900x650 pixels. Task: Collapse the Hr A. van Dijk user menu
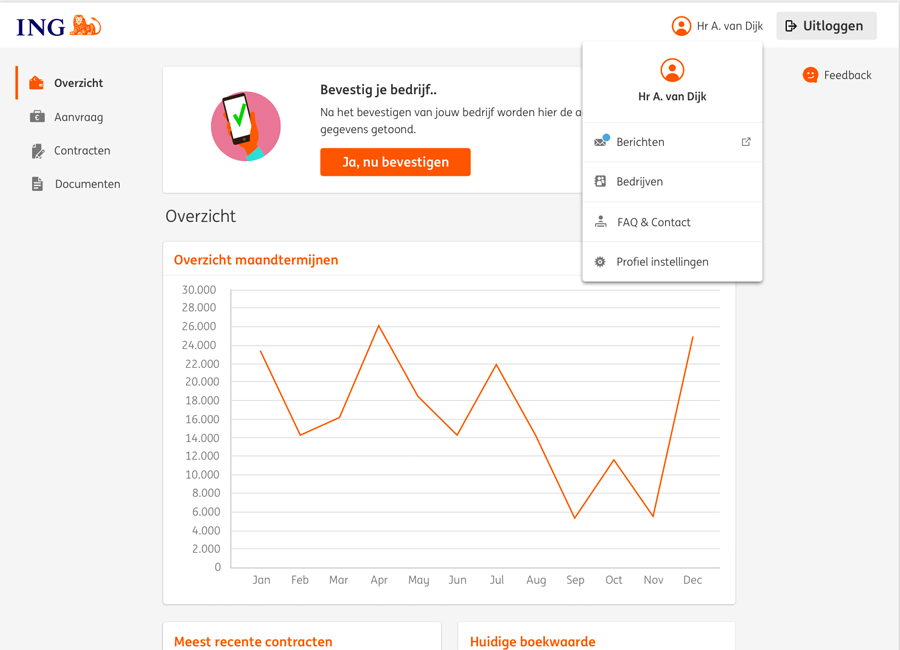[x=717, y=26]
